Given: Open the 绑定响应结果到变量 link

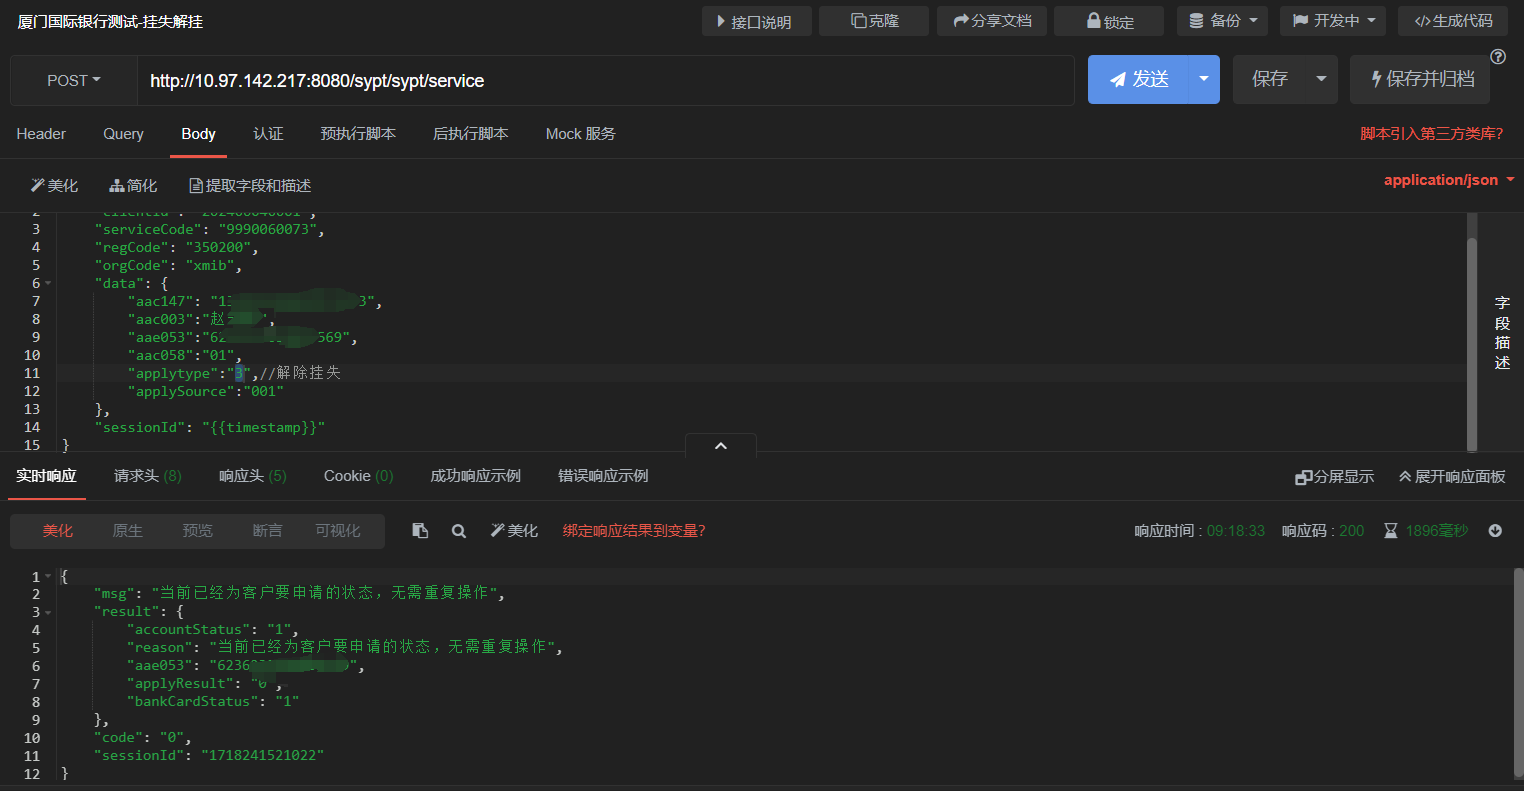Looking at the screenshot, I should 634,531.
